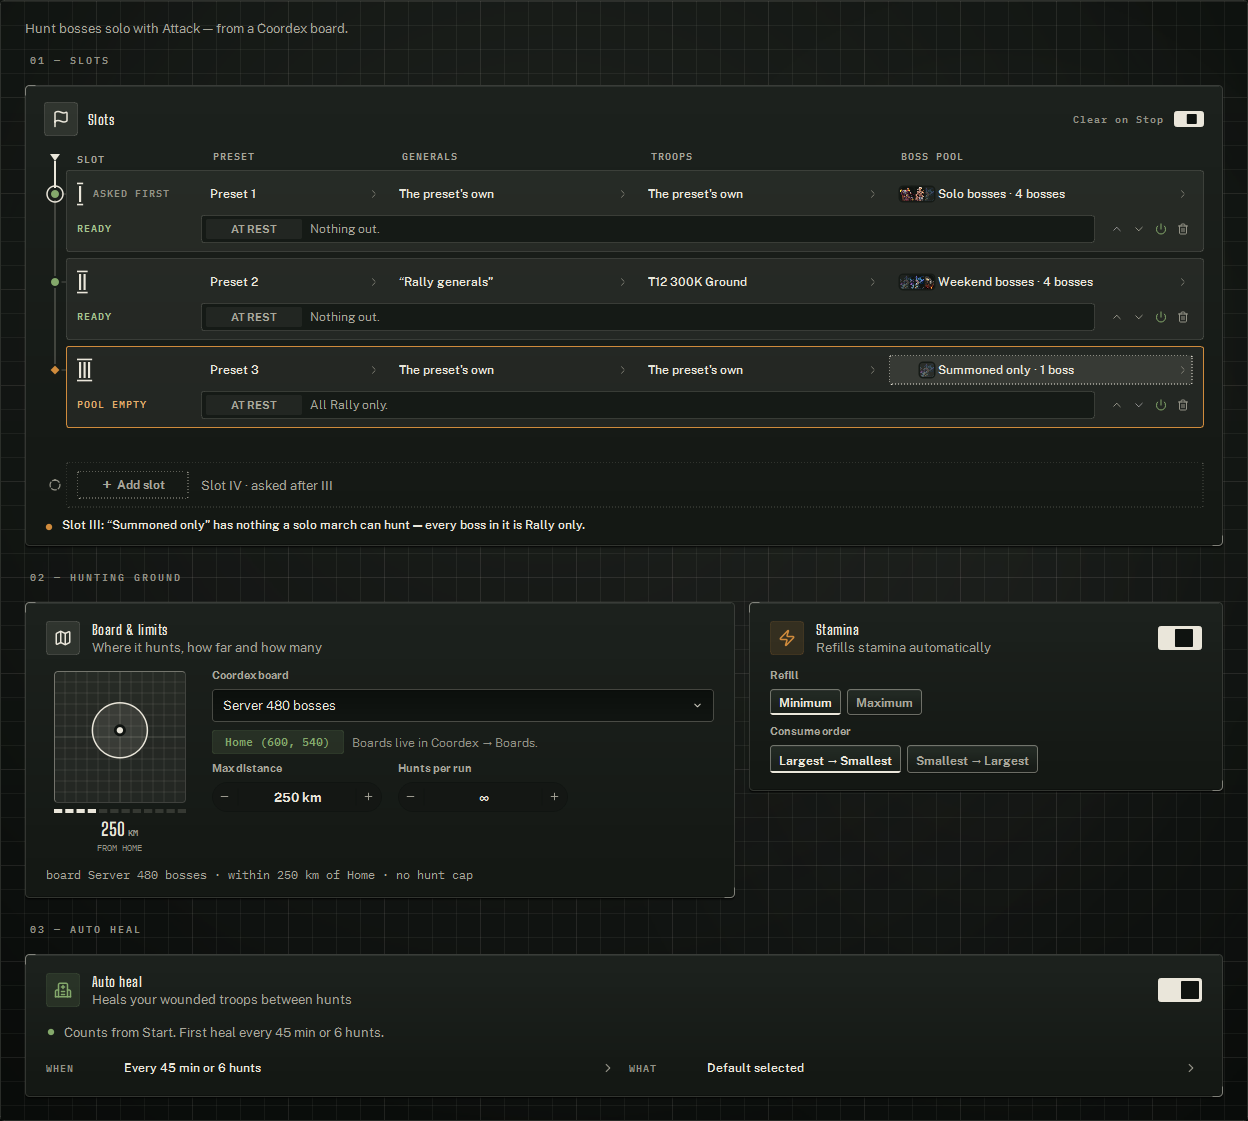Open the Coordex board dropdown
The image size is (1248, 1121).
pos(463,705)
